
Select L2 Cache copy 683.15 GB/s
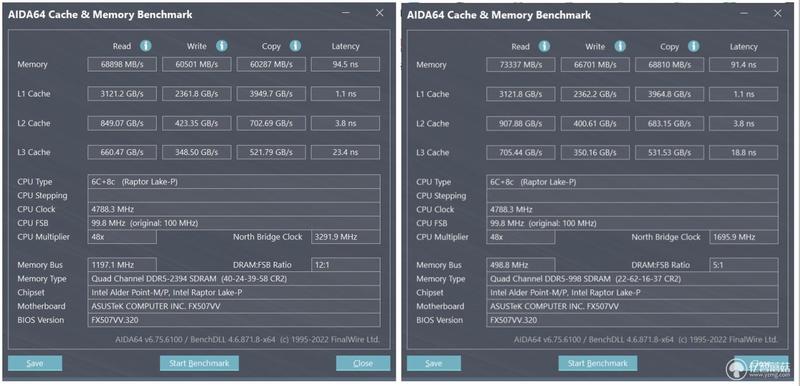669,123
